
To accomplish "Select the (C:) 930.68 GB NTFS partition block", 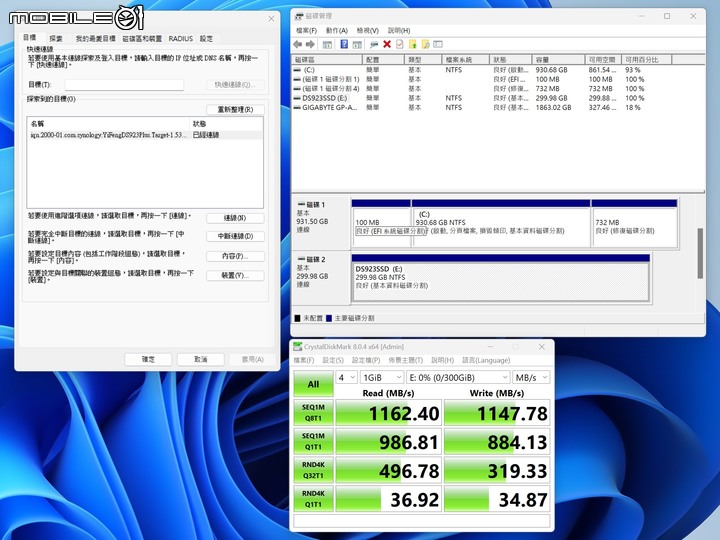I will 501,224.
